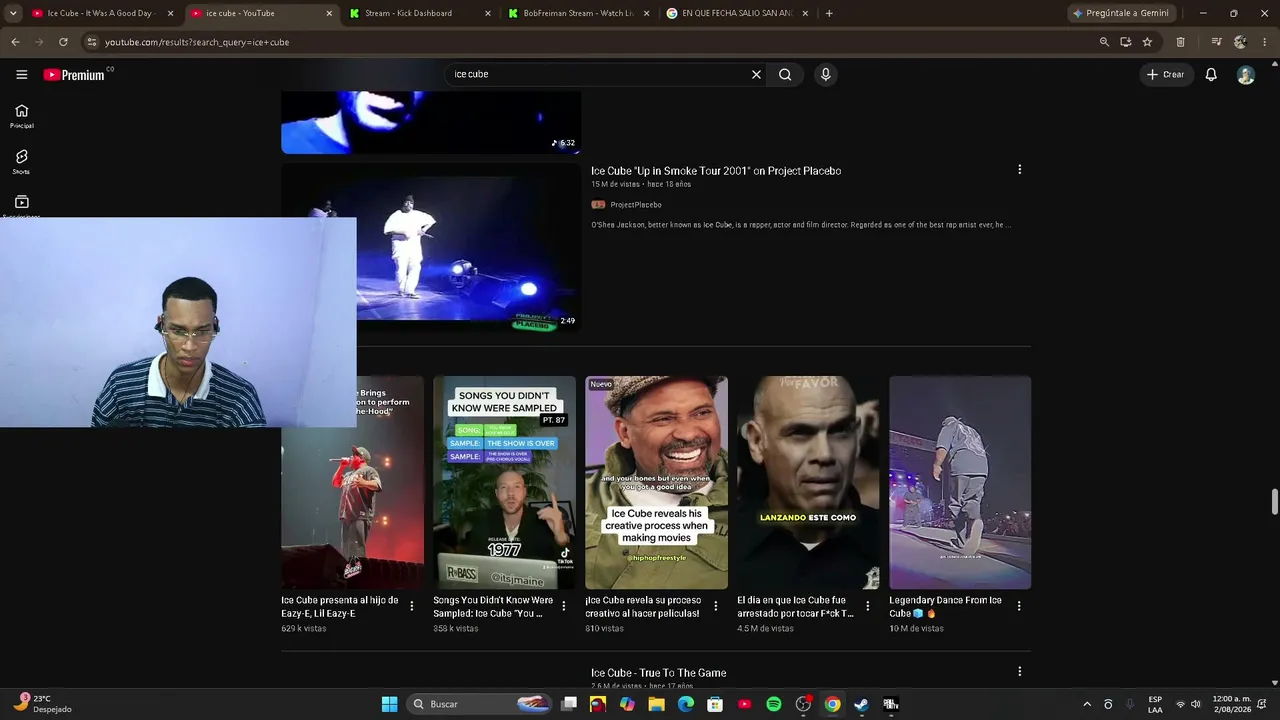Viewport: 1280px width, 720px height.
Task: Bookmark this page with the star
Action: pos(1147,42)
